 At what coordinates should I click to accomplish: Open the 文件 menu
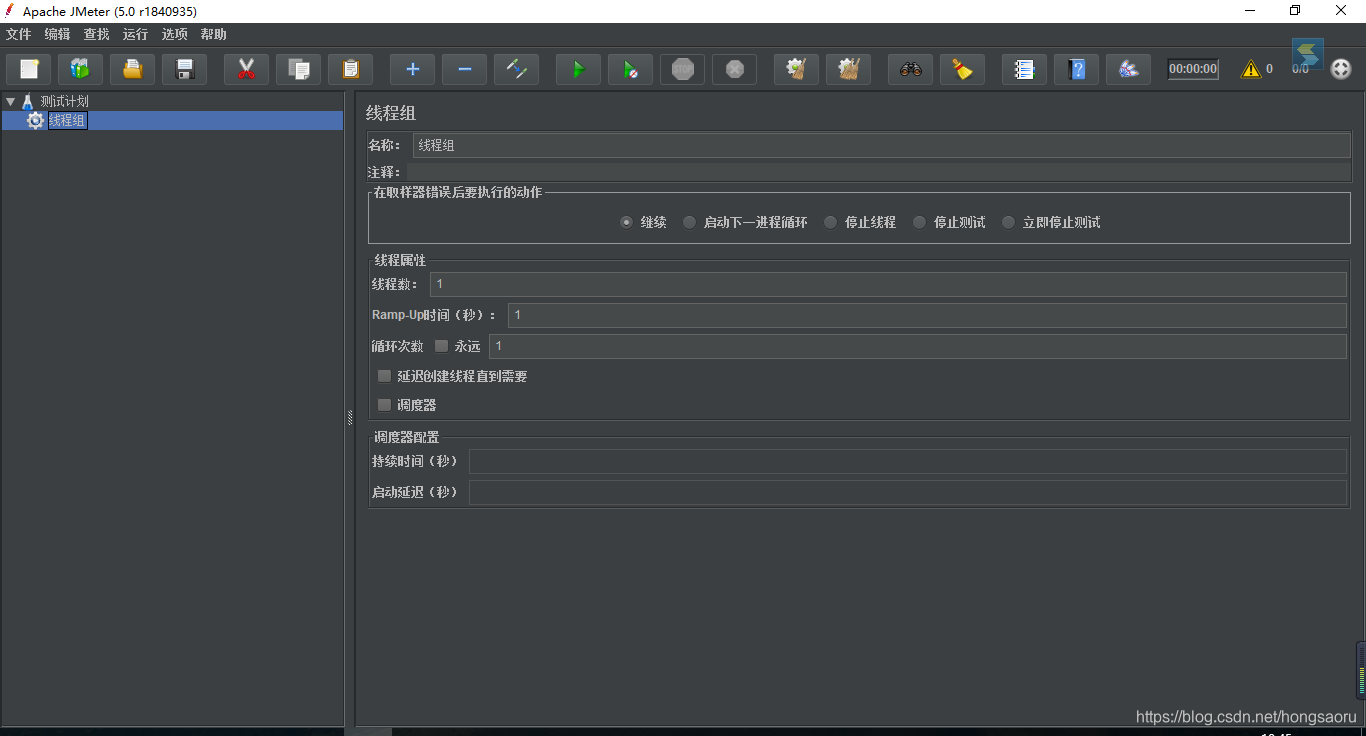pyautogui.click(x=19, y=34)
